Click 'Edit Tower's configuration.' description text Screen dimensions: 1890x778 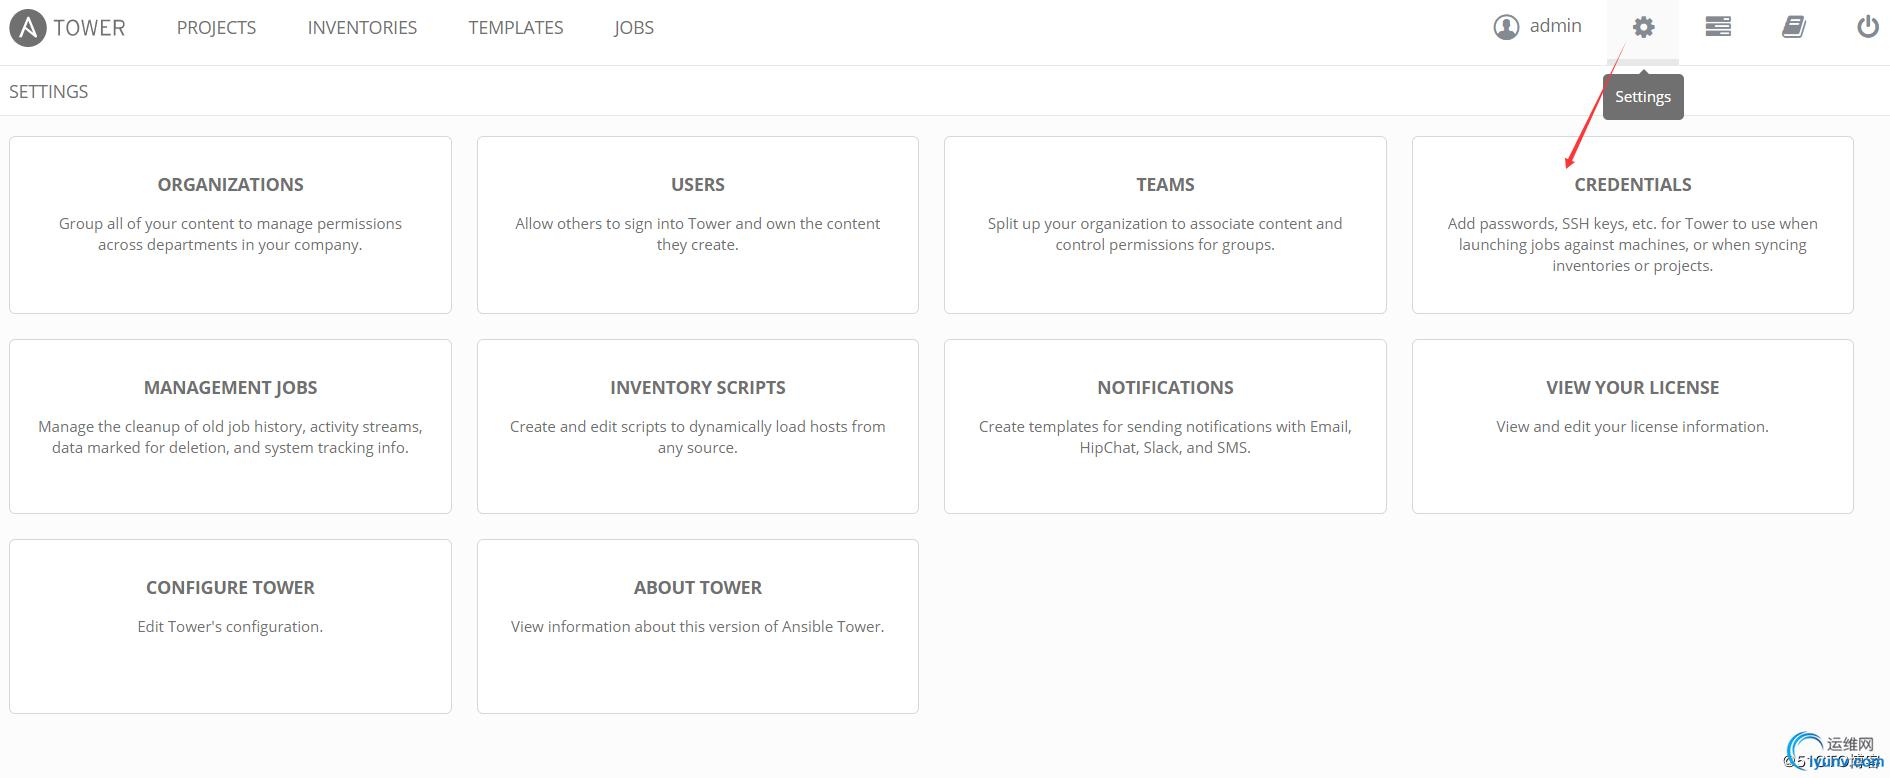pyautogui.click(x=230, y=627)
